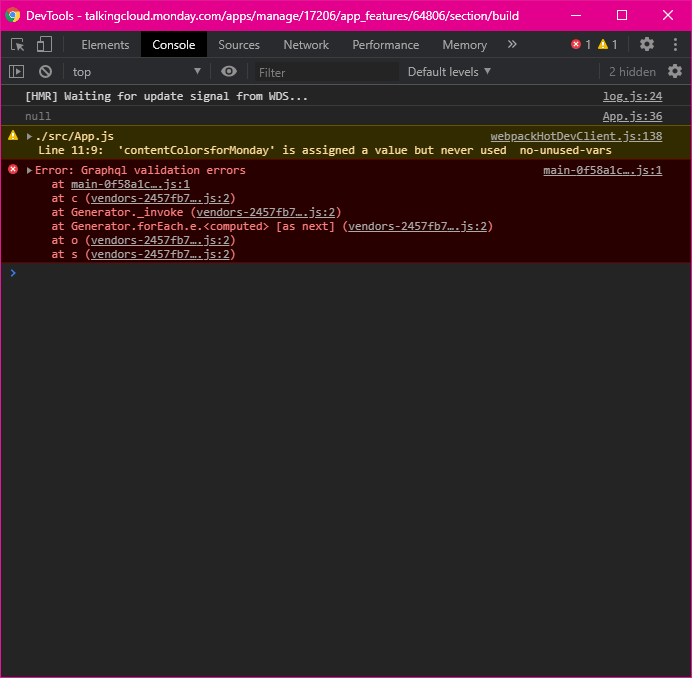Open DevTools settings gear in the top bar

click(x=647, y=44)
